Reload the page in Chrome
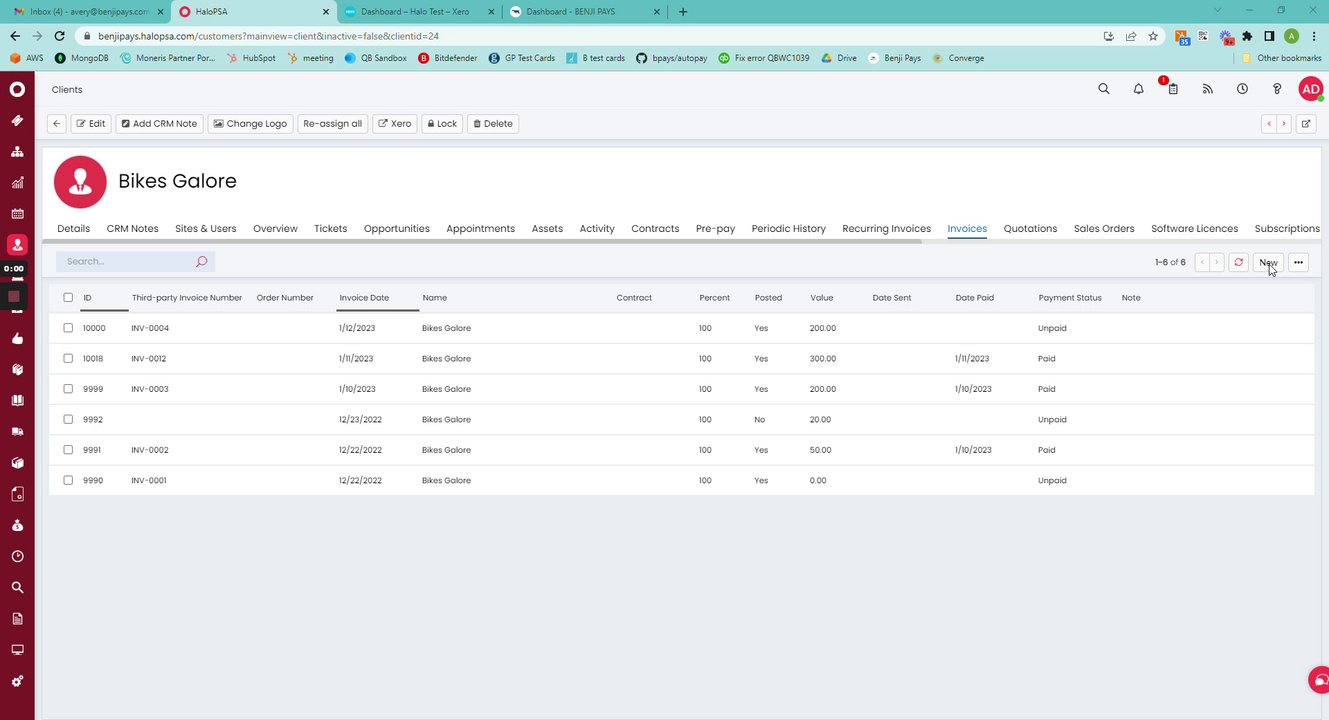The height and width of the screenshot is (720, 1329). [x=61, y=36]
